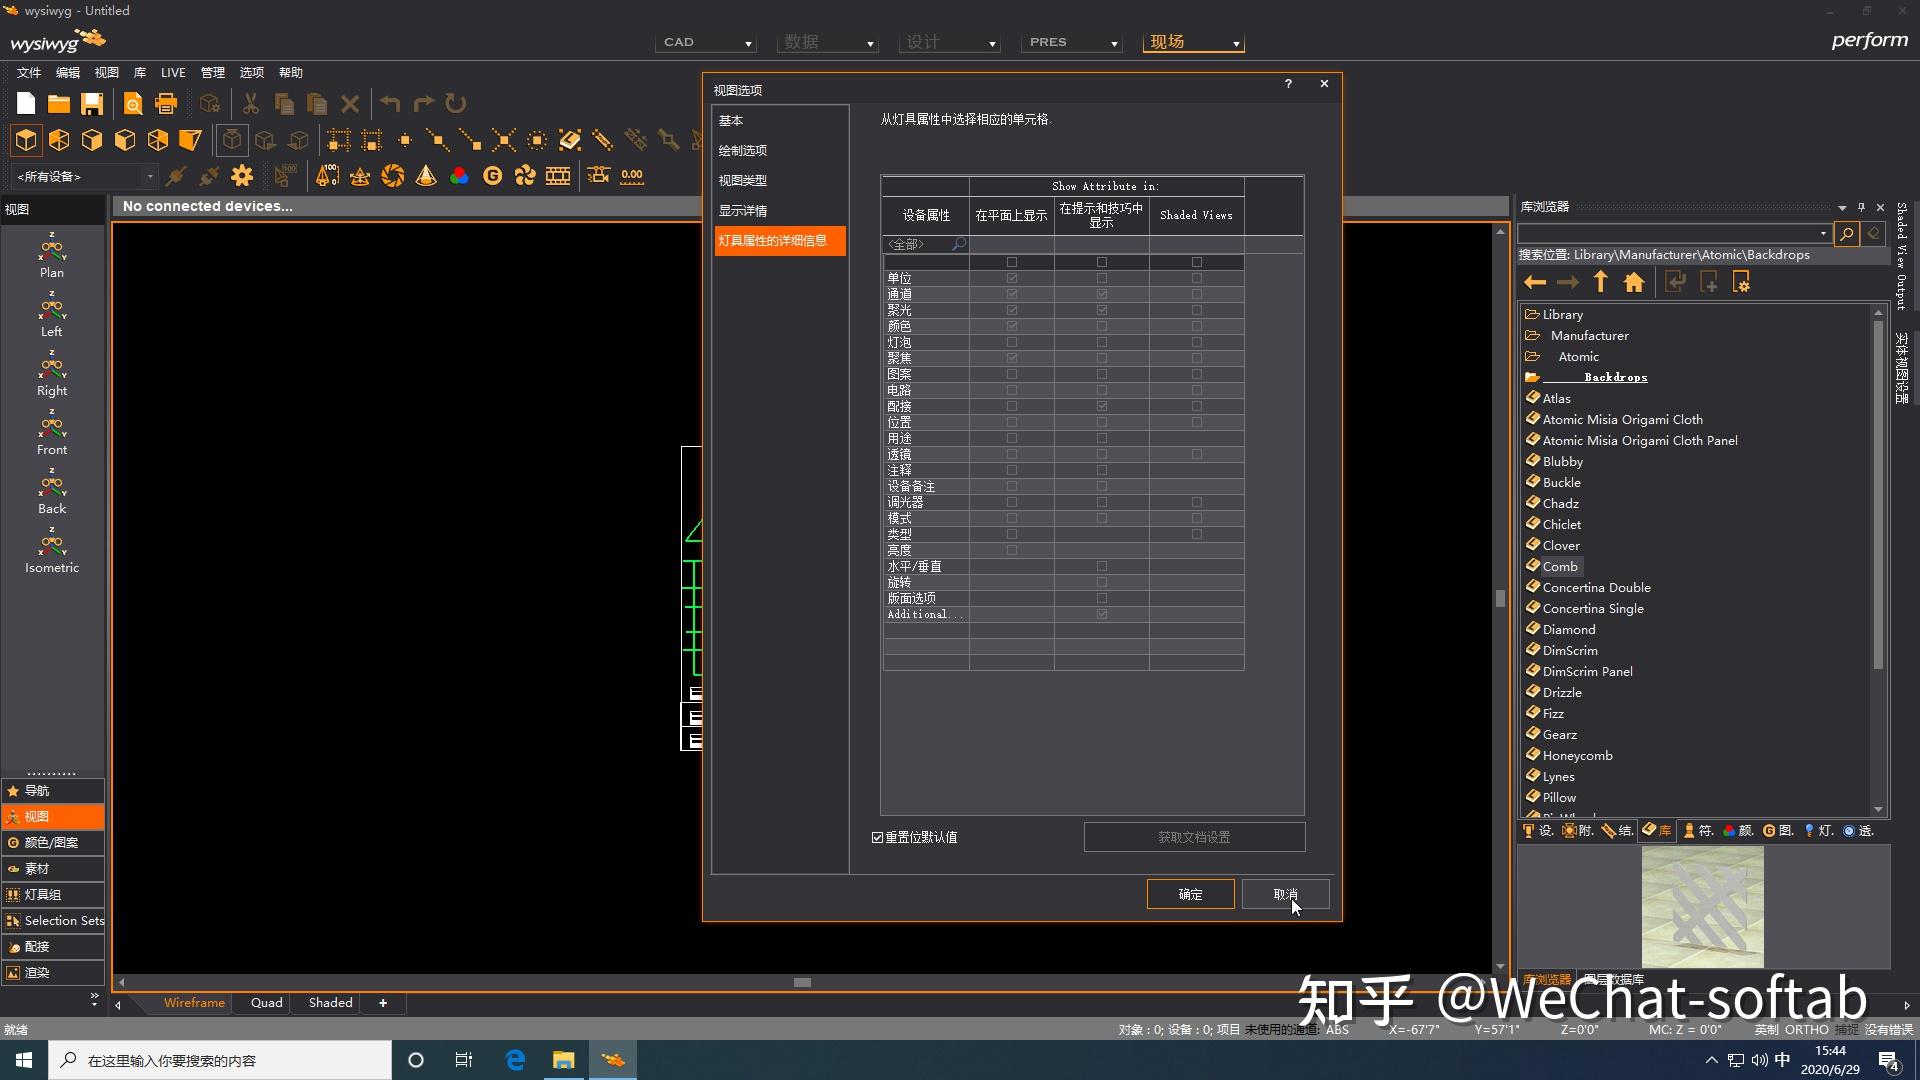
Task: Click the Gobo 'G' toolbar icon
Action: pyautogui.click(x=492, y=176)
